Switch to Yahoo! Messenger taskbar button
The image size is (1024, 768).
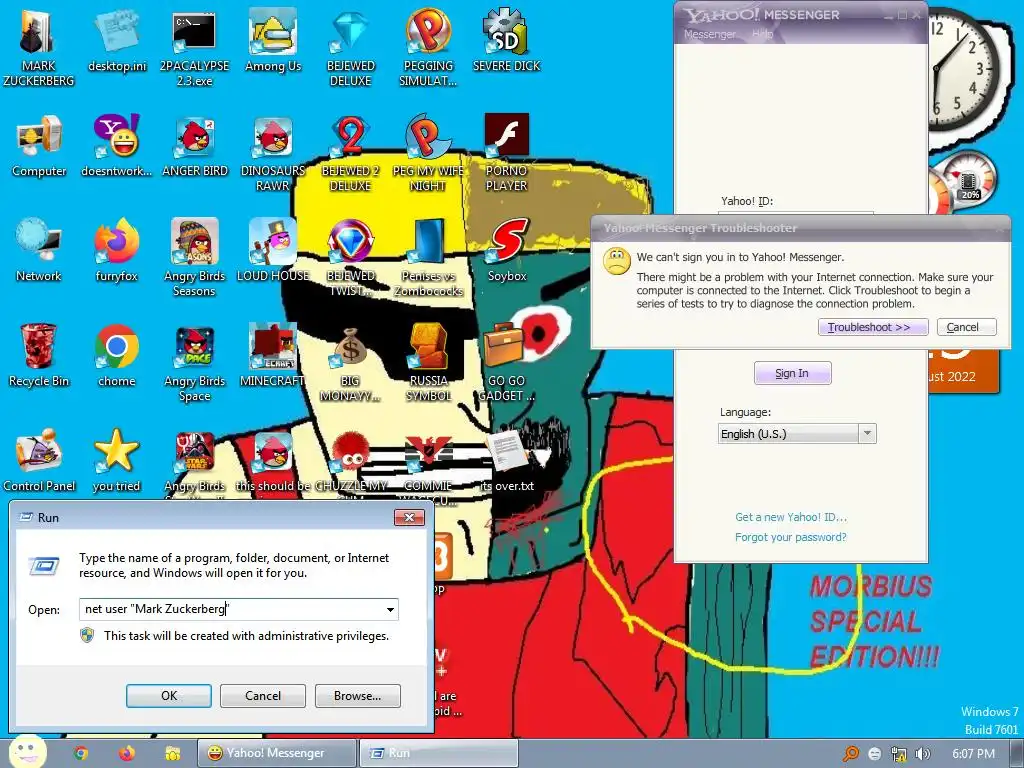click(x=277, y=753)
